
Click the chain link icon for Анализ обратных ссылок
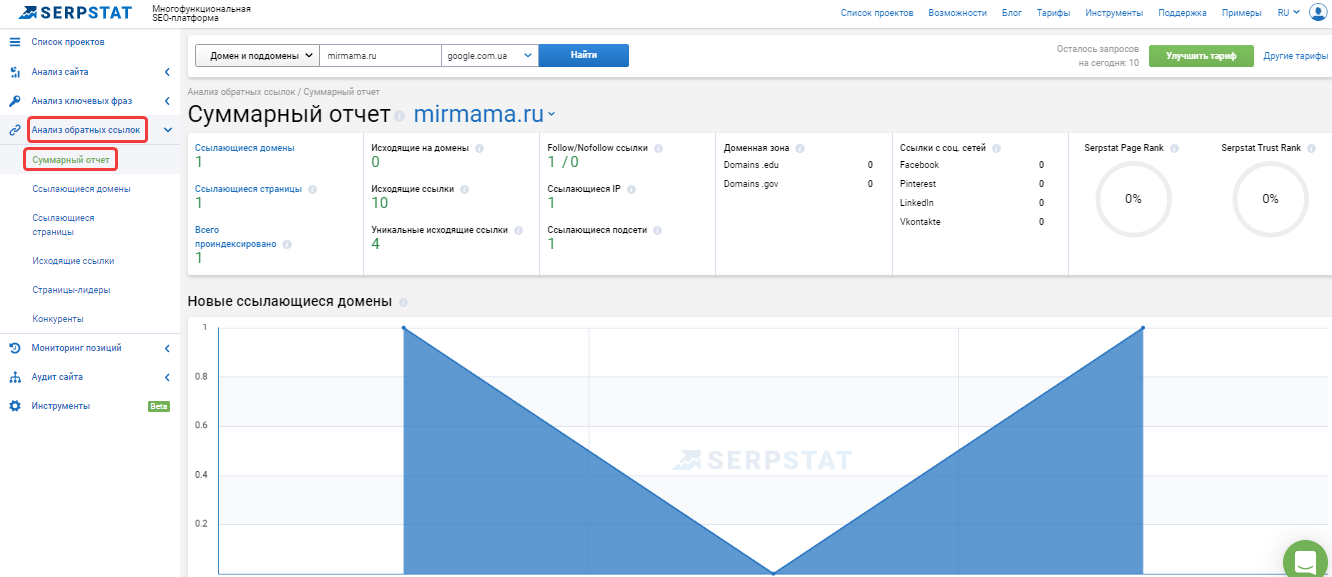pos(15,130)
